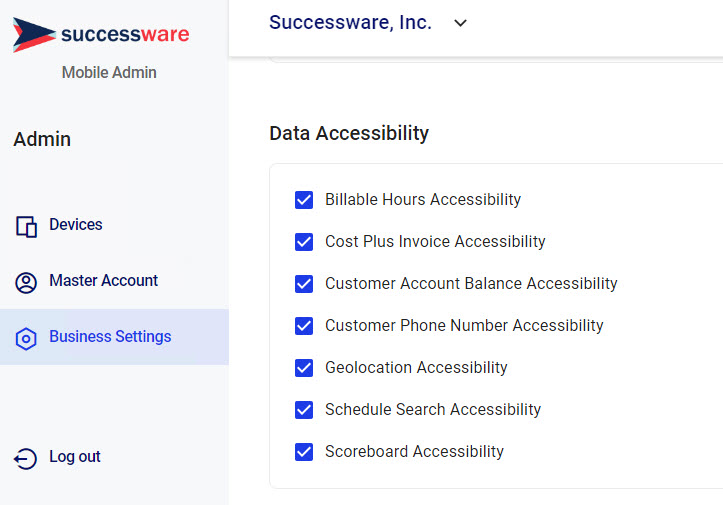The width and height of the screenshot is (723, 505).
Task: Uncheck Customer Phone Number Accessibility
Action: pyautogui.click(x=304, y=326)
